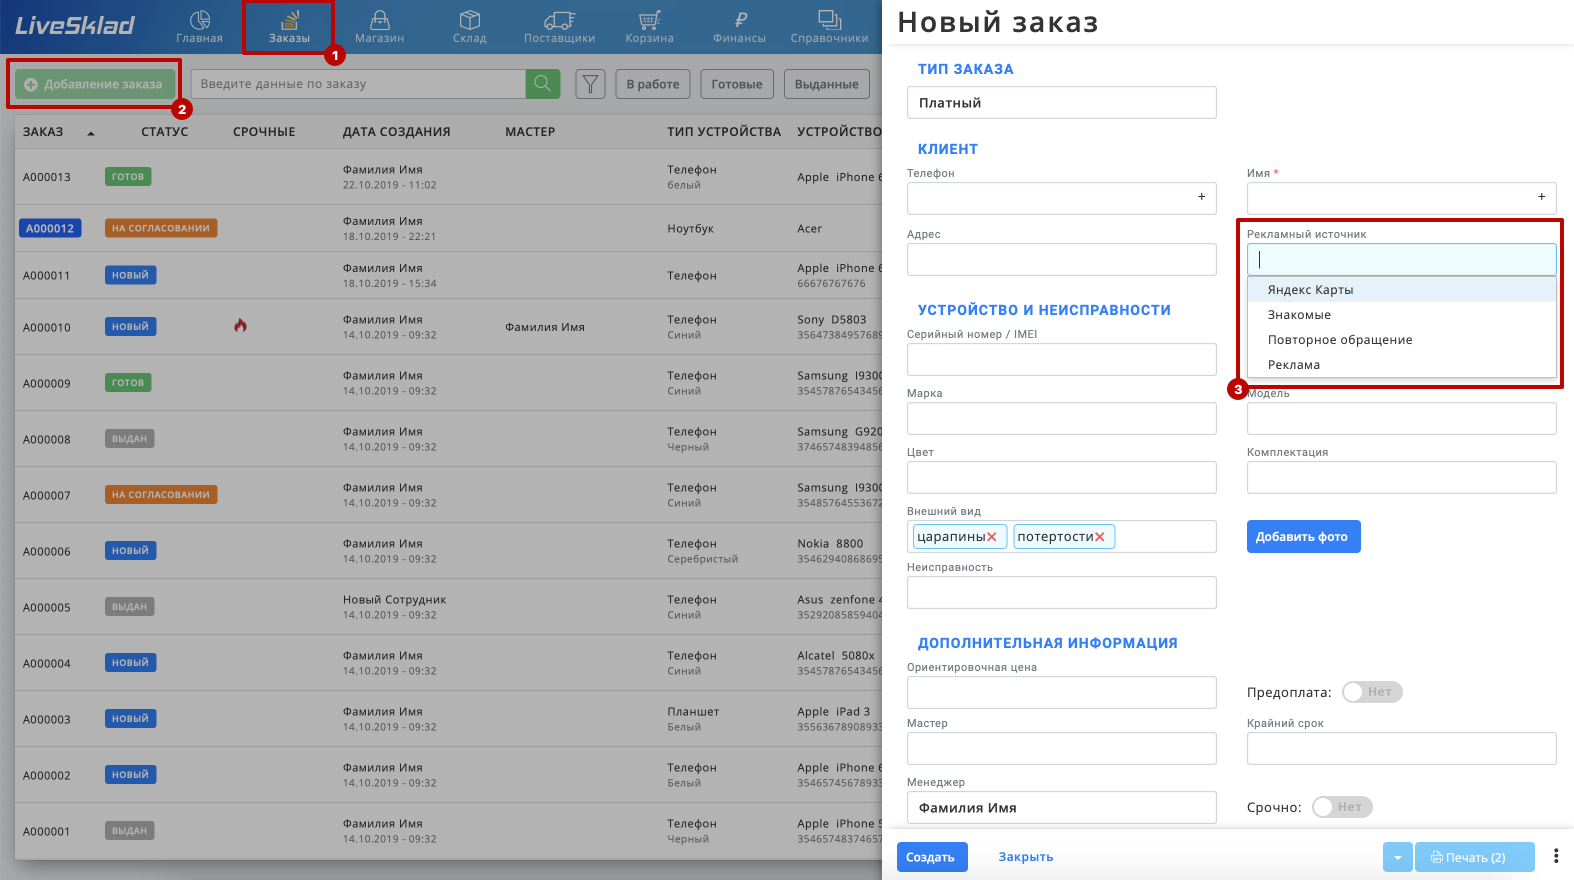The image size is (1574, 880).
Task: Choose Реклама option
Action: point(1402,365)
